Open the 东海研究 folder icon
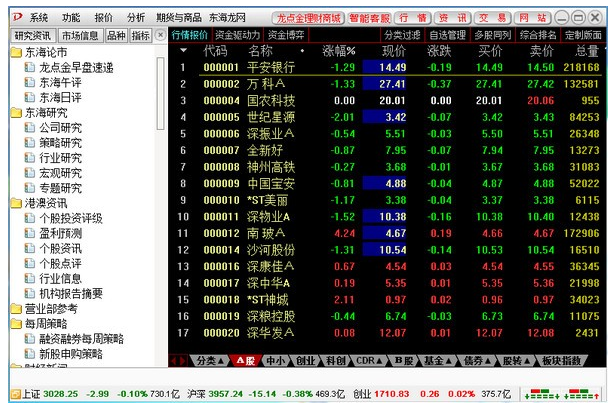 [16, 113]
